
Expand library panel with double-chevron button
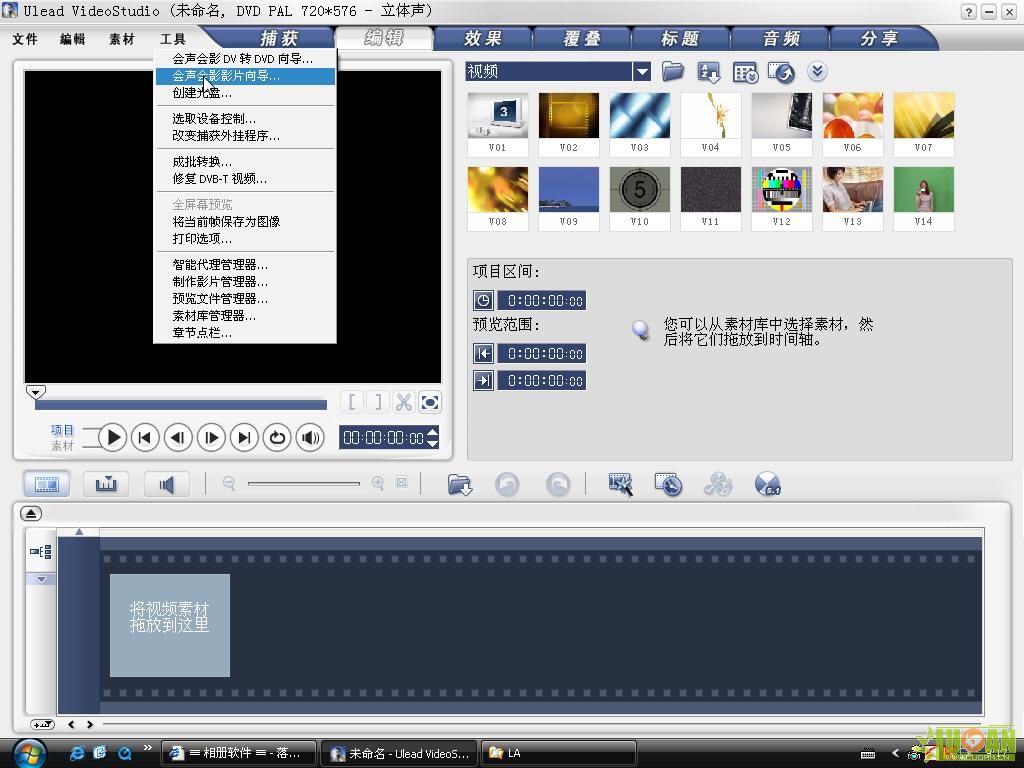click(x=817, y=71)
